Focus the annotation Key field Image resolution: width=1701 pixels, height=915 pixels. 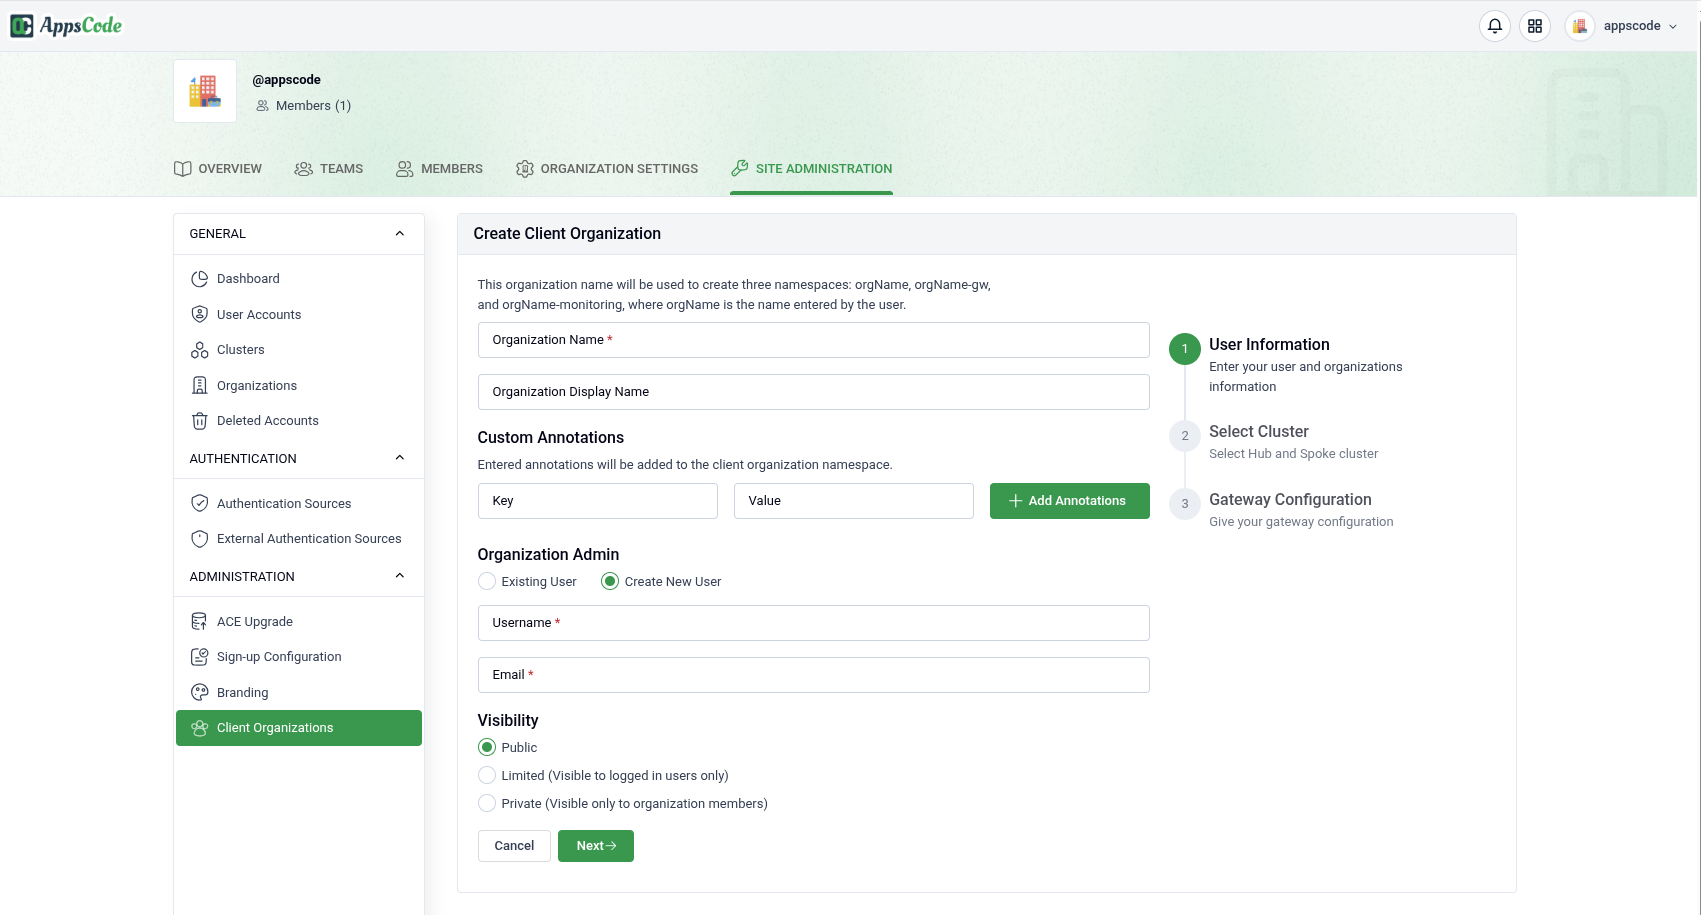598,501
